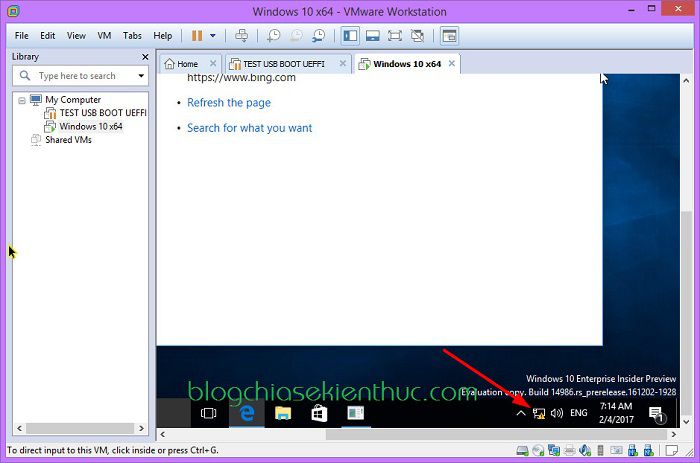Open the Windows Store taskbar icon
The width and height of the screenshot is (700, 463).
pos(319,413)
